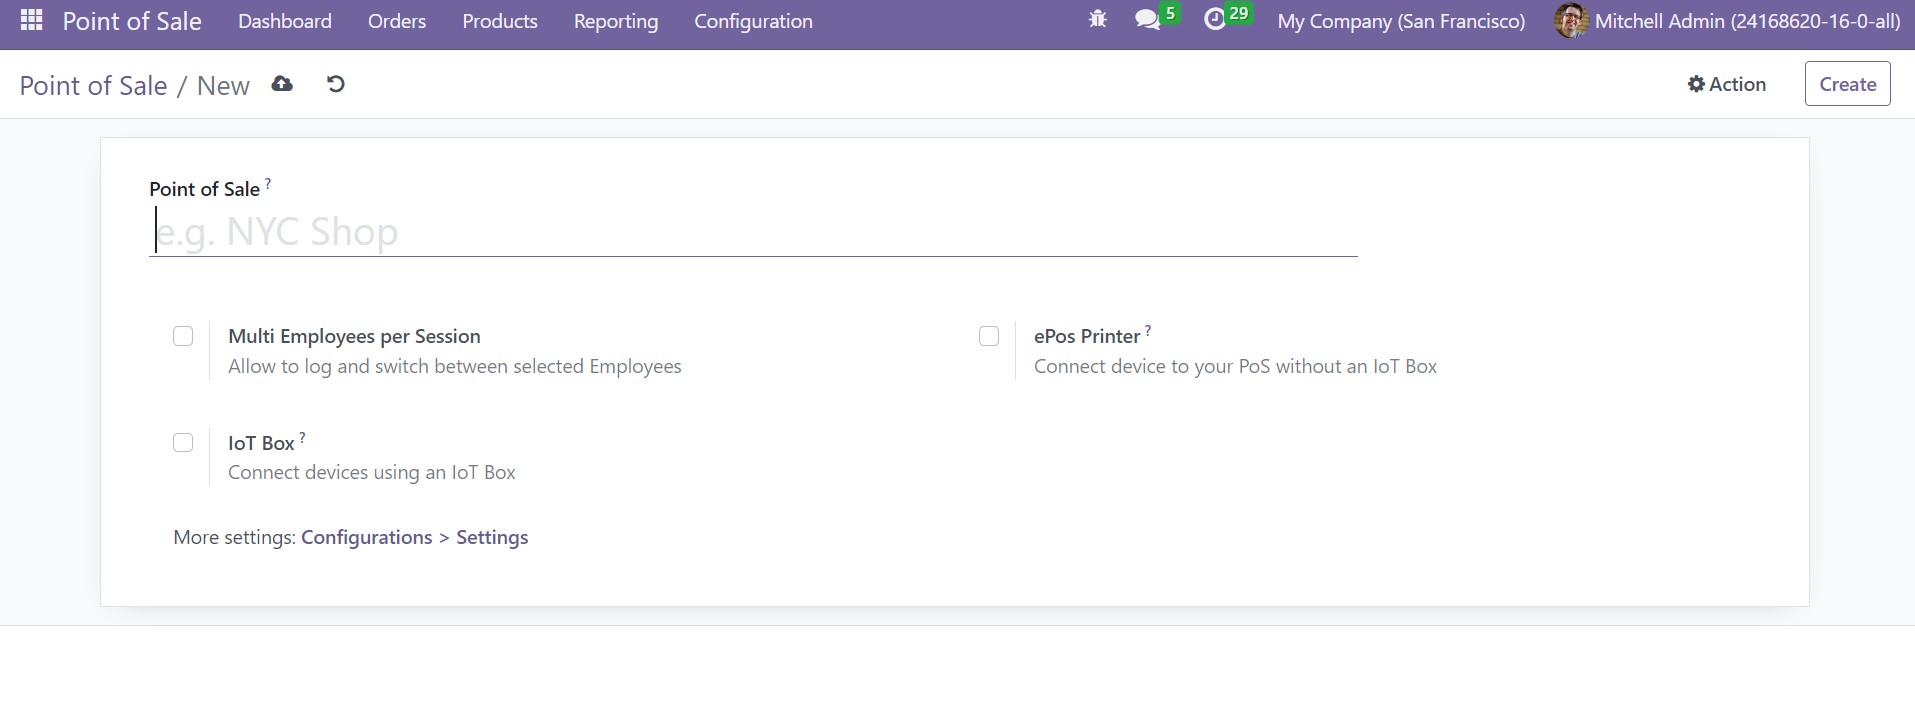Click the help tooltip beside ePos Printer
Viewport: 1915px width, 717px height.
1148,329
